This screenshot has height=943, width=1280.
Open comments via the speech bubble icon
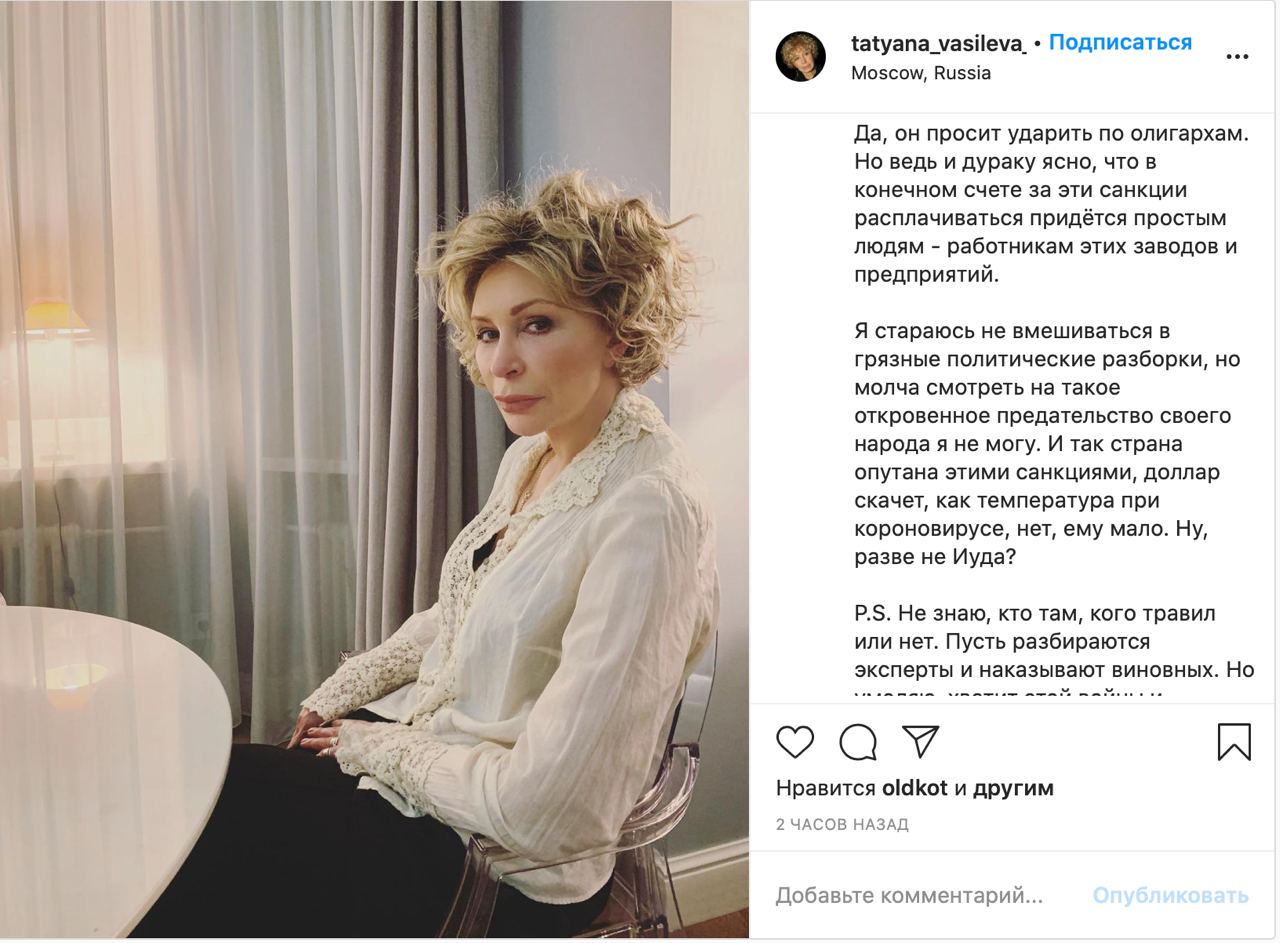click(x=858, y=742)
